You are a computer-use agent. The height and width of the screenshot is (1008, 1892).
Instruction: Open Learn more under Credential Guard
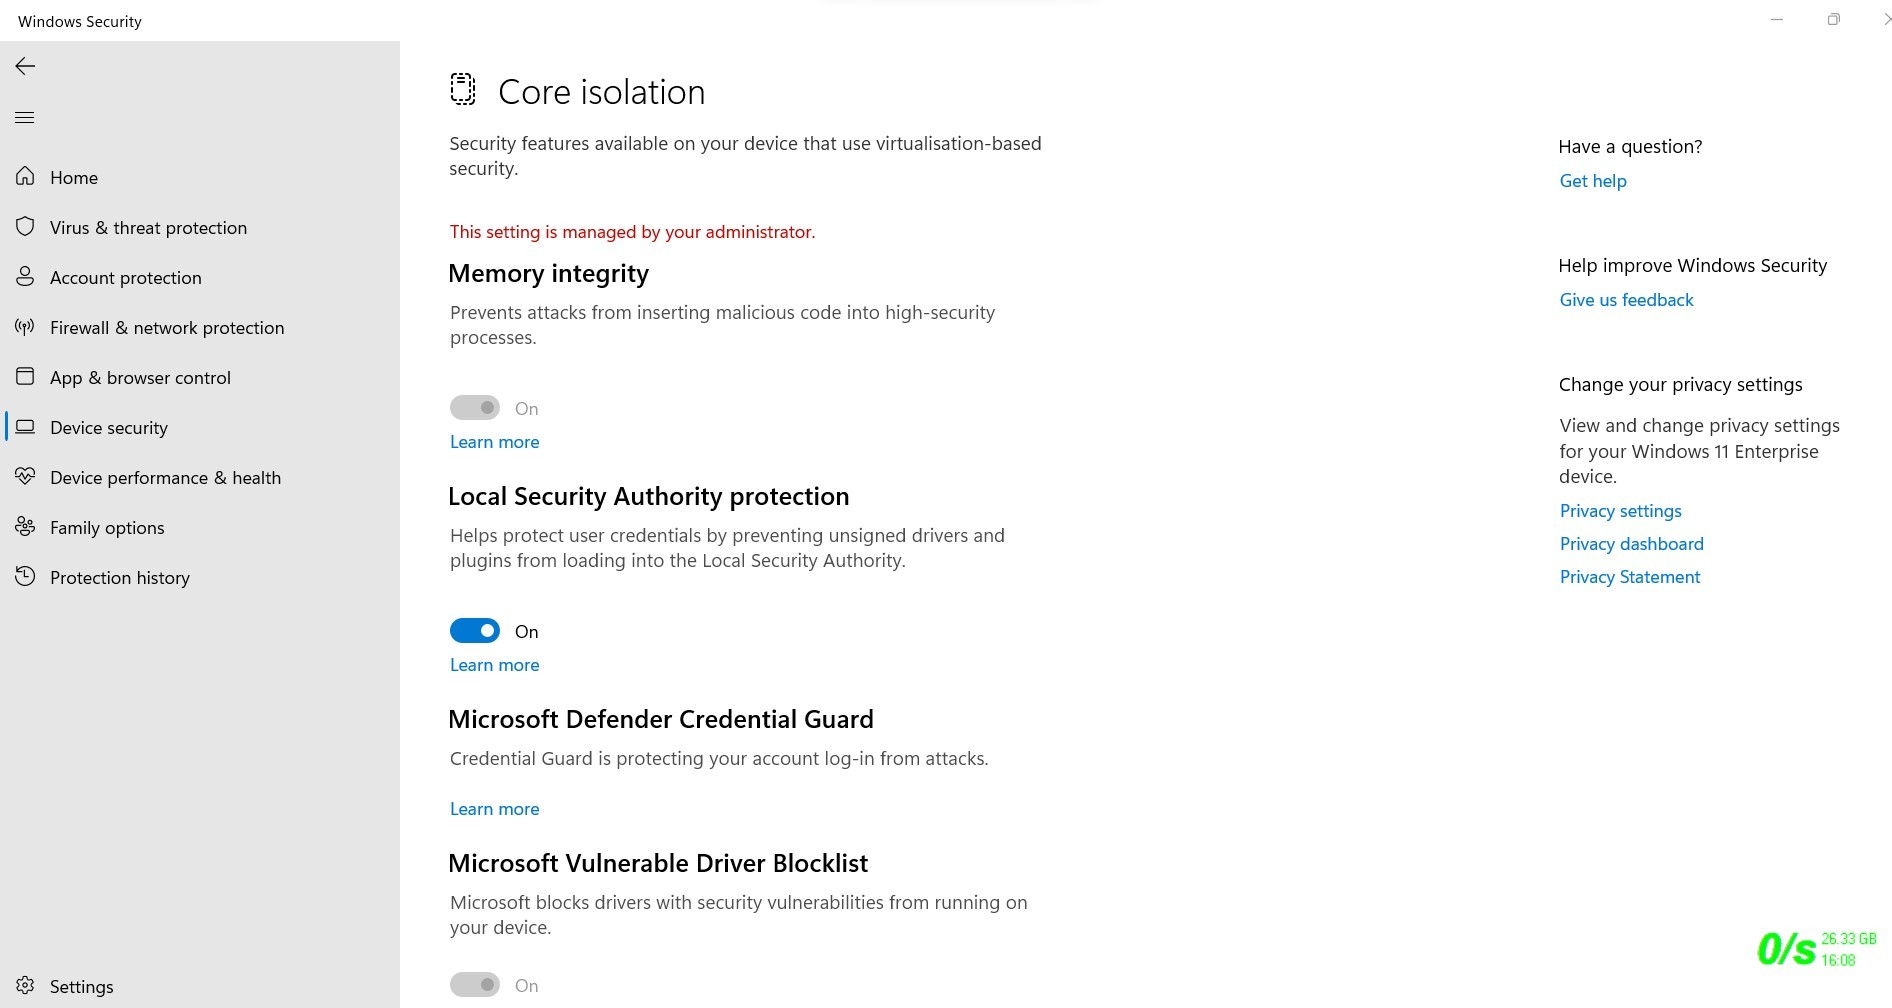point(494,809)
